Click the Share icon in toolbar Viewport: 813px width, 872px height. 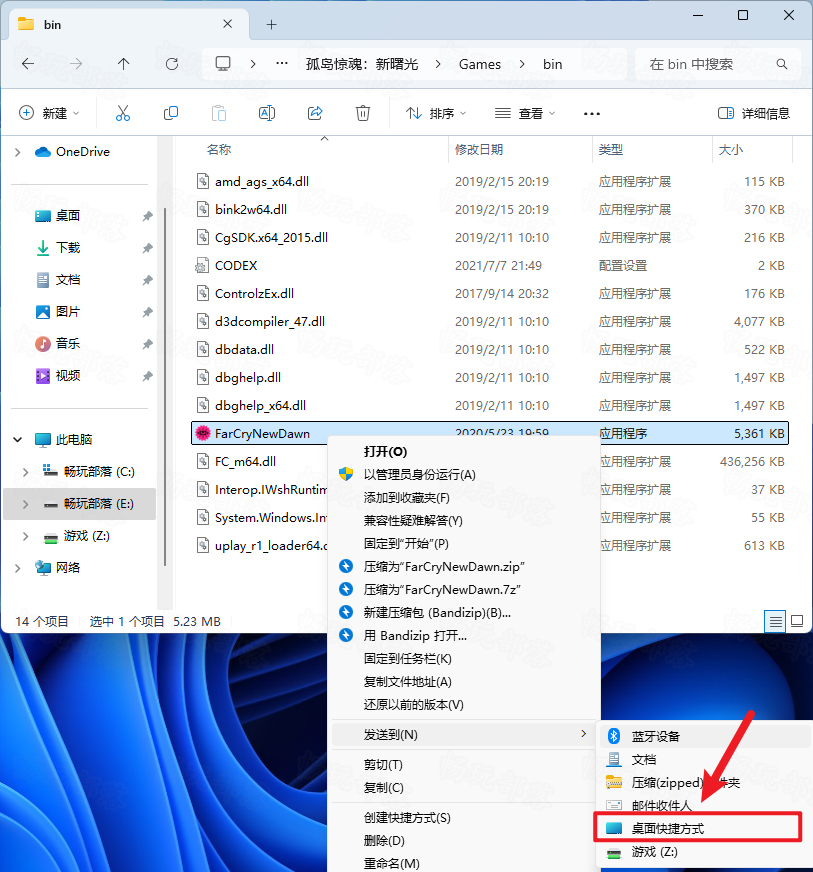pos(315,113)
